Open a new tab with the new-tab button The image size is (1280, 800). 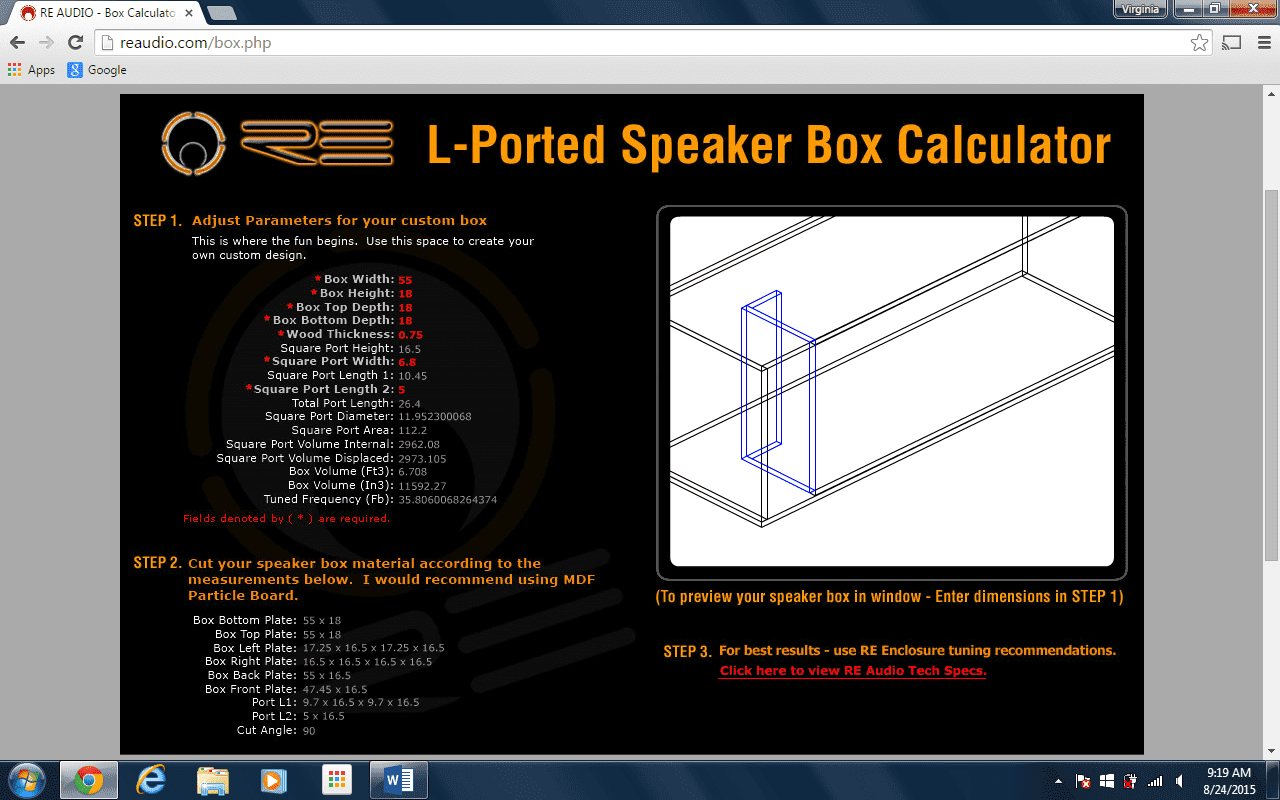[x=221, y=13]
